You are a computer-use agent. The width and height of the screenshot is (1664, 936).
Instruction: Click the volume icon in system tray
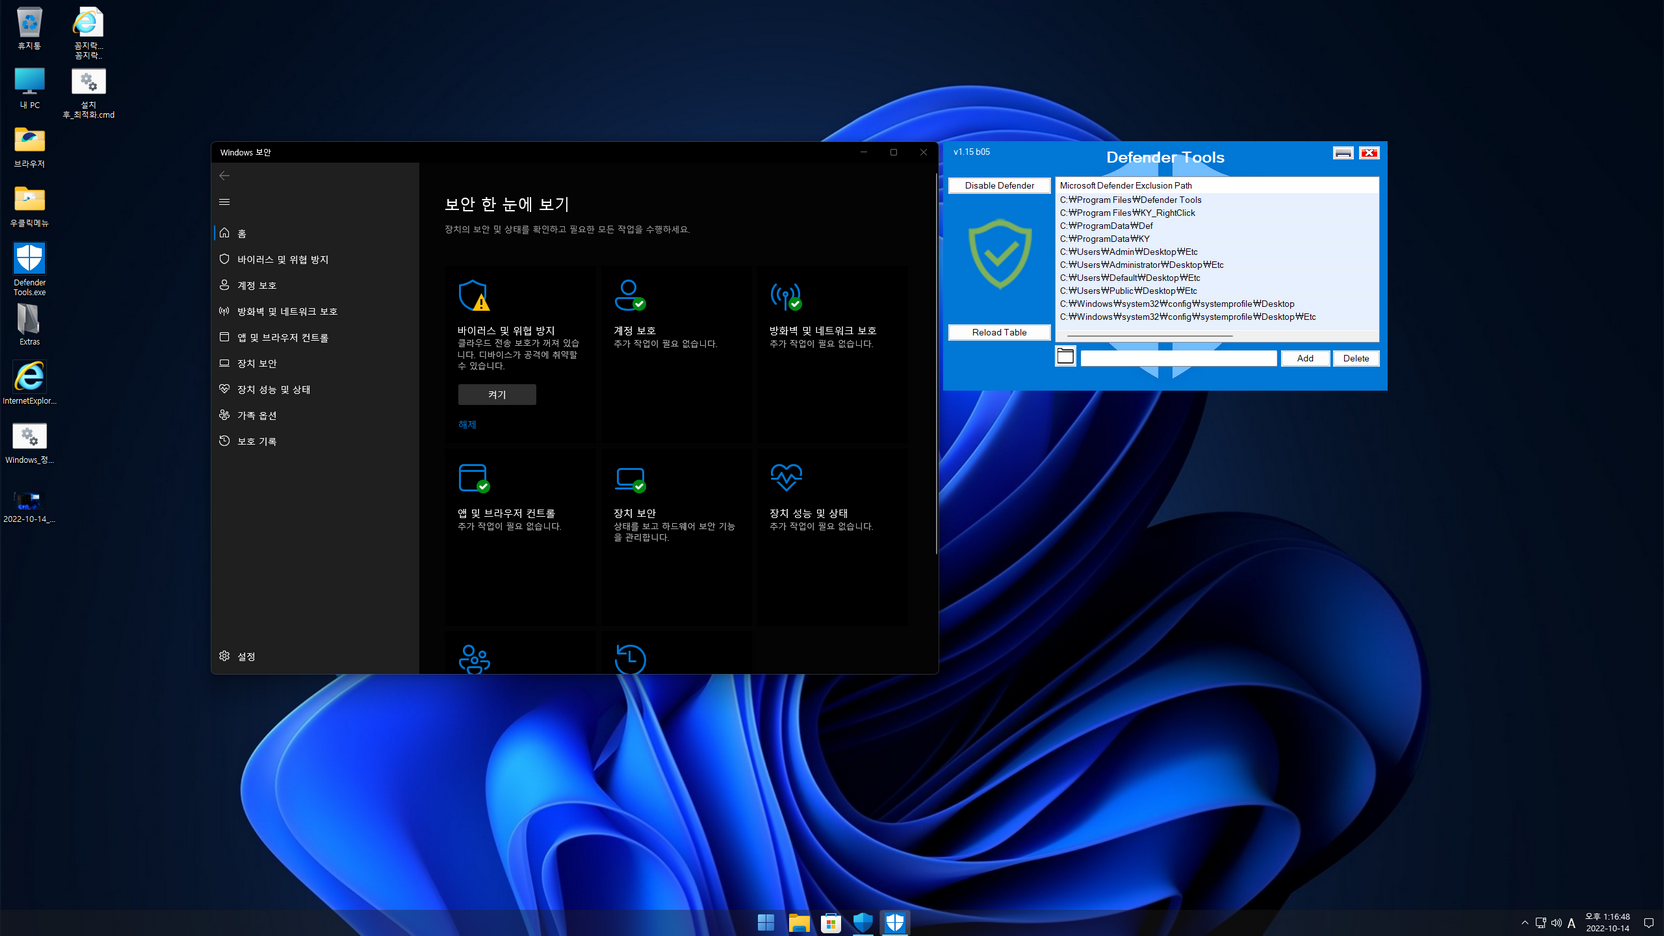coord(1556,923)
